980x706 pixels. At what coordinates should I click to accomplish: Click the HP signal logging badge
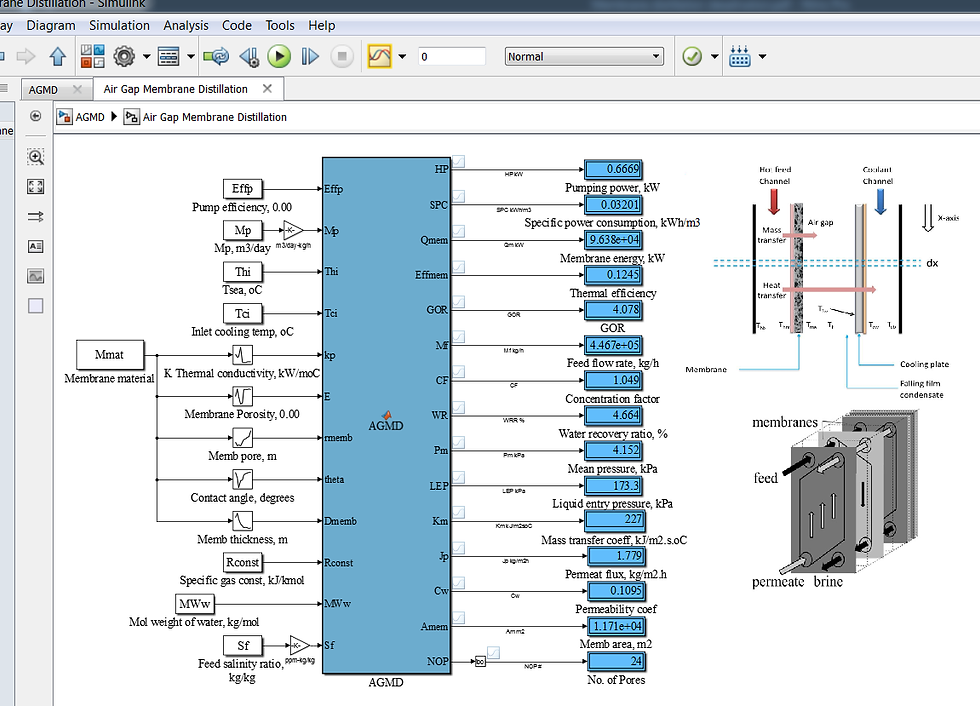pos(459,162)
